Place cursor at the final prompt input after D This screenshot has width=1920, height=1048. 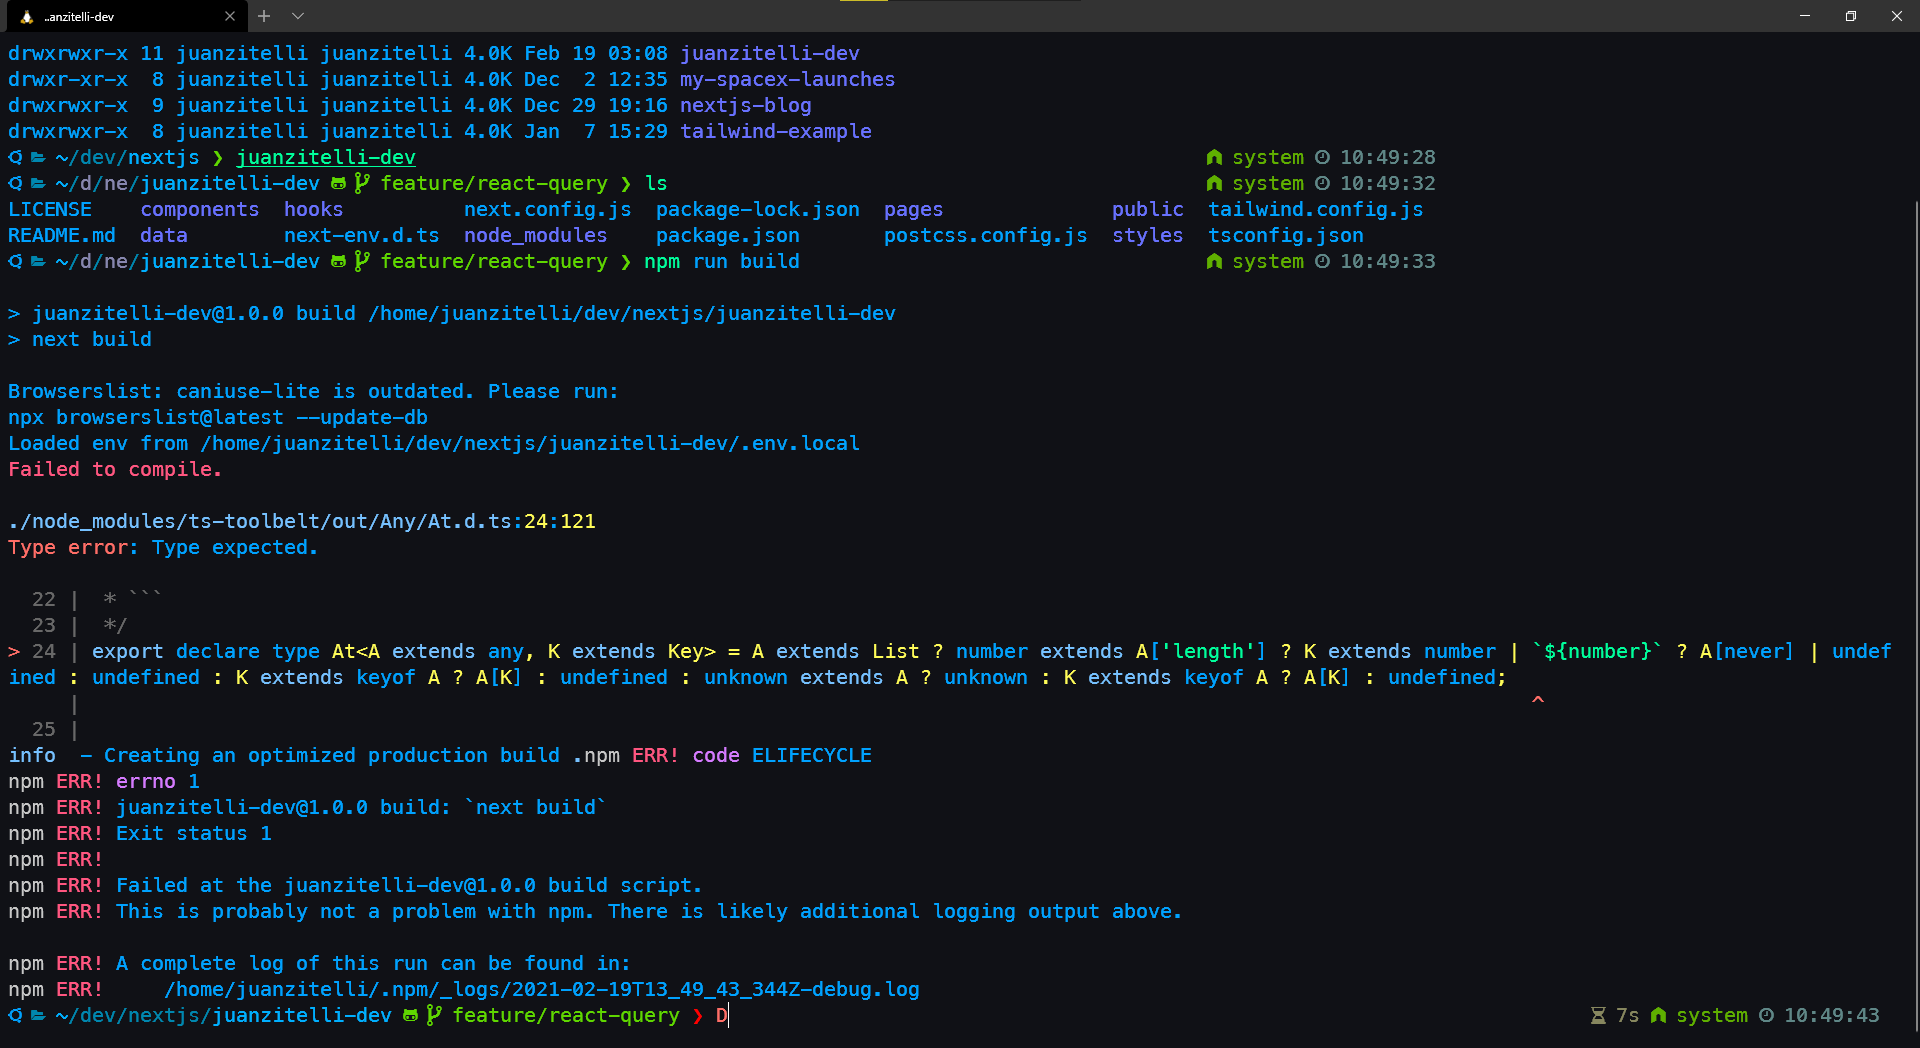(x=729, y=1015)
